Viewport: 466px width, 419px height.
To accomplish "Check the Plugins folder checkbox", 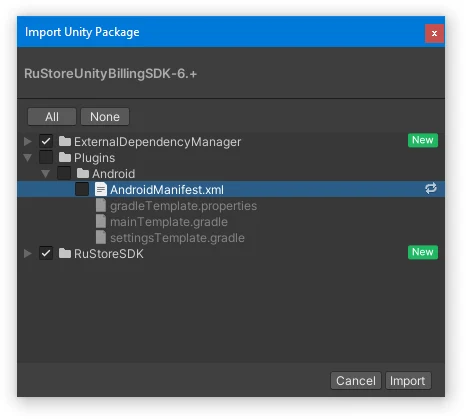I will point(46,157).
